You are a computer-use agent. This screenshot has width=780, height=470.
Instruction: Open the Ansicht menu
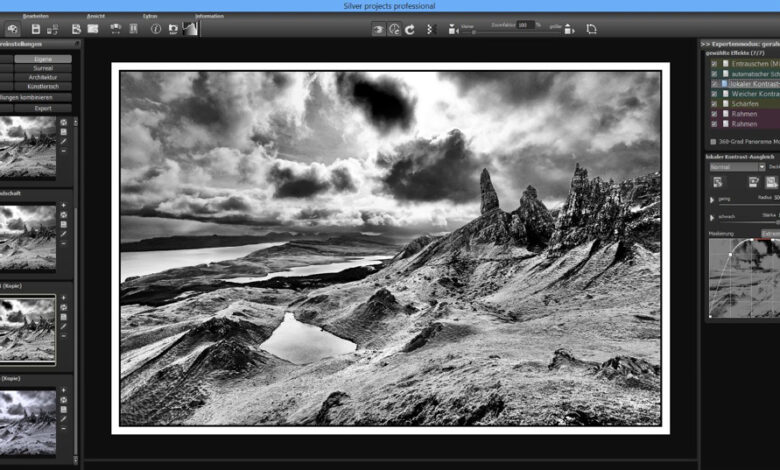[x=96, y=16]
